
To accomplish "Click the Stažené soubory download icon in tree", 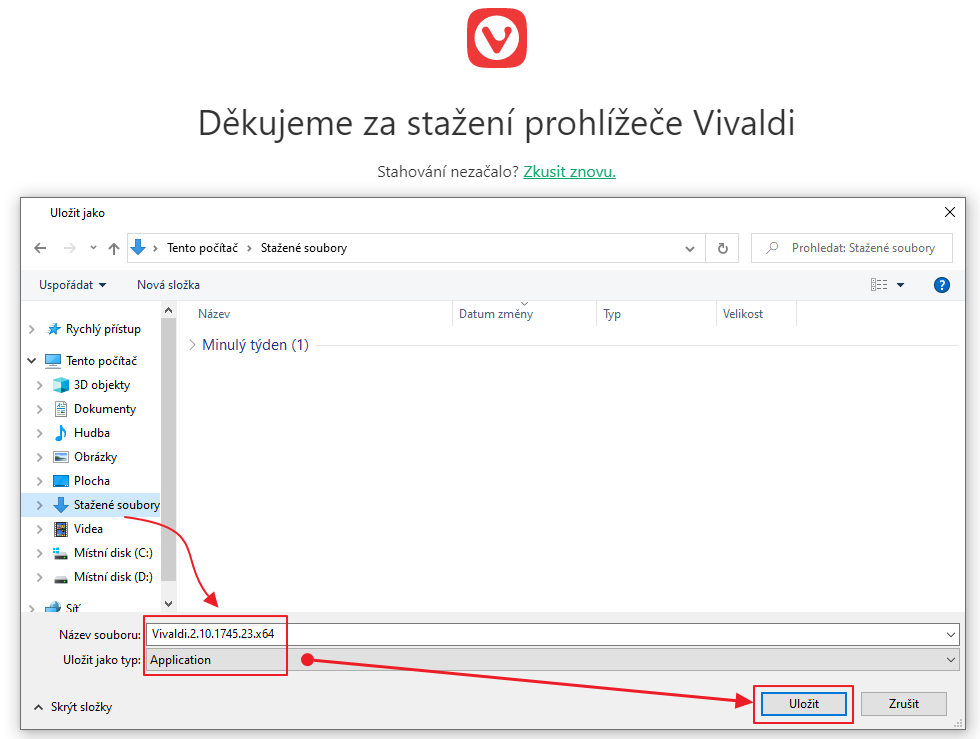I will (x=61, y=505).
